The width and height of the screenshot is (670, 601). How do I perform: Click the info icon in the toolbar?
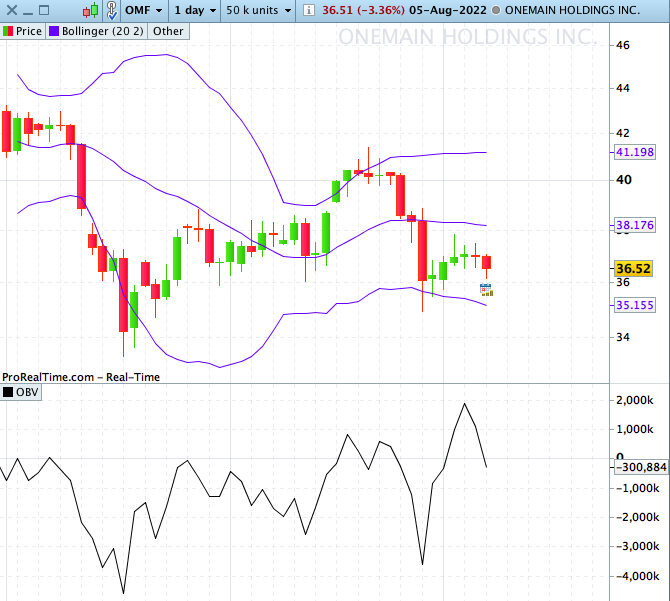coord(309,10)
